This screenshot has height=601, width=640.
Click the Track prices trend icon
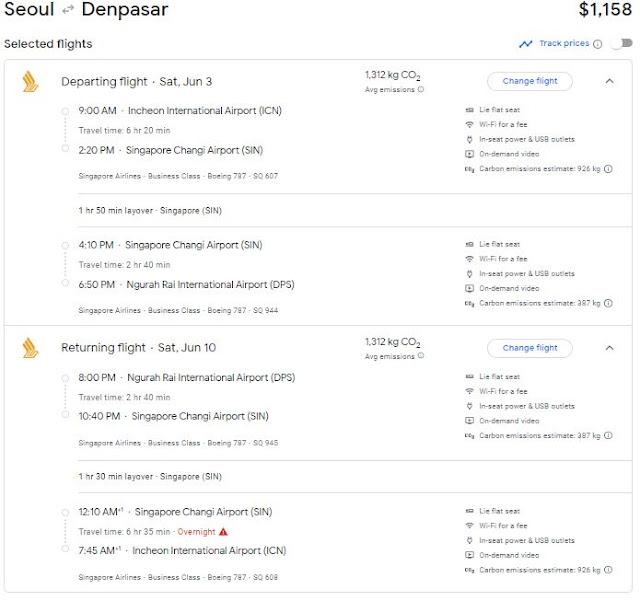[x=526, y=44]
